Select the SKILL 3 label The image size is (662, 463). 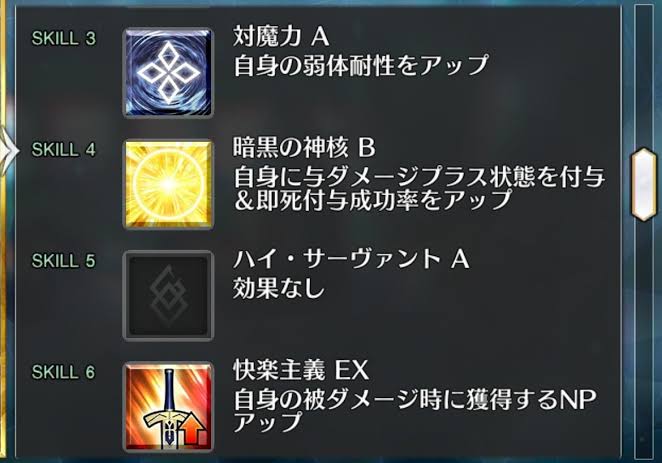pos(64,38)
